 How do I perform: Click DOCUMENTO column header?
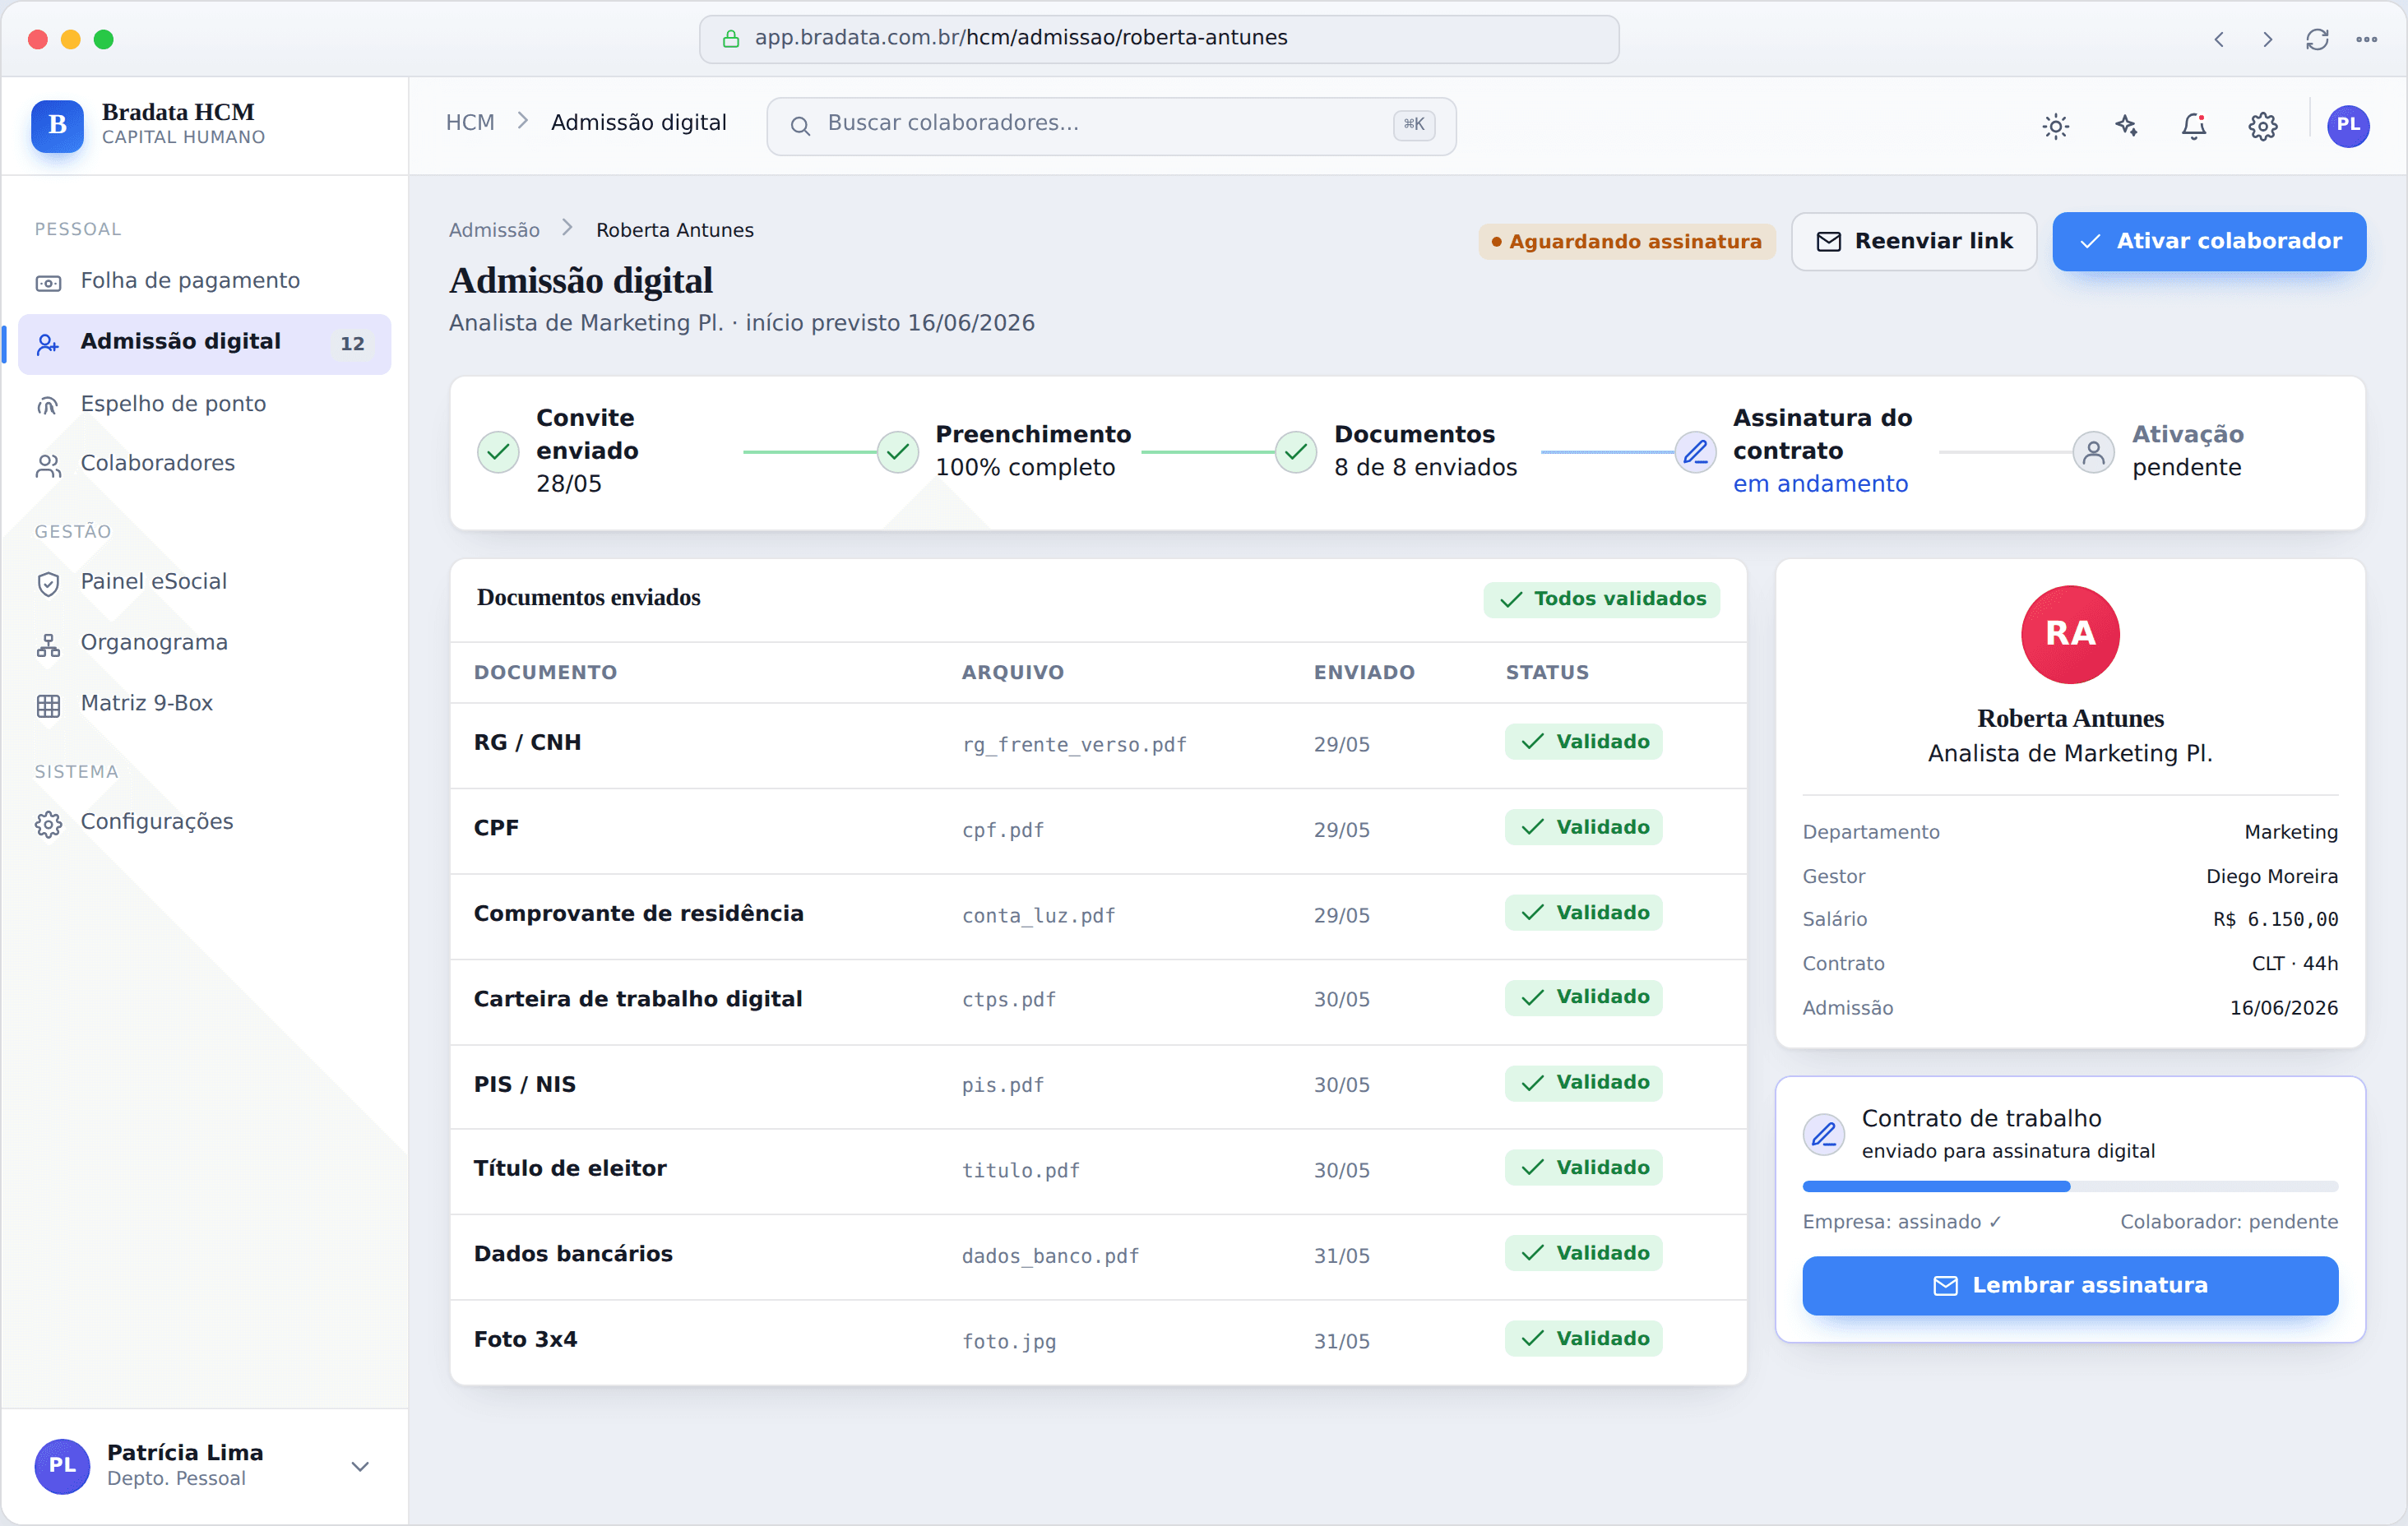tap(545, 672)
